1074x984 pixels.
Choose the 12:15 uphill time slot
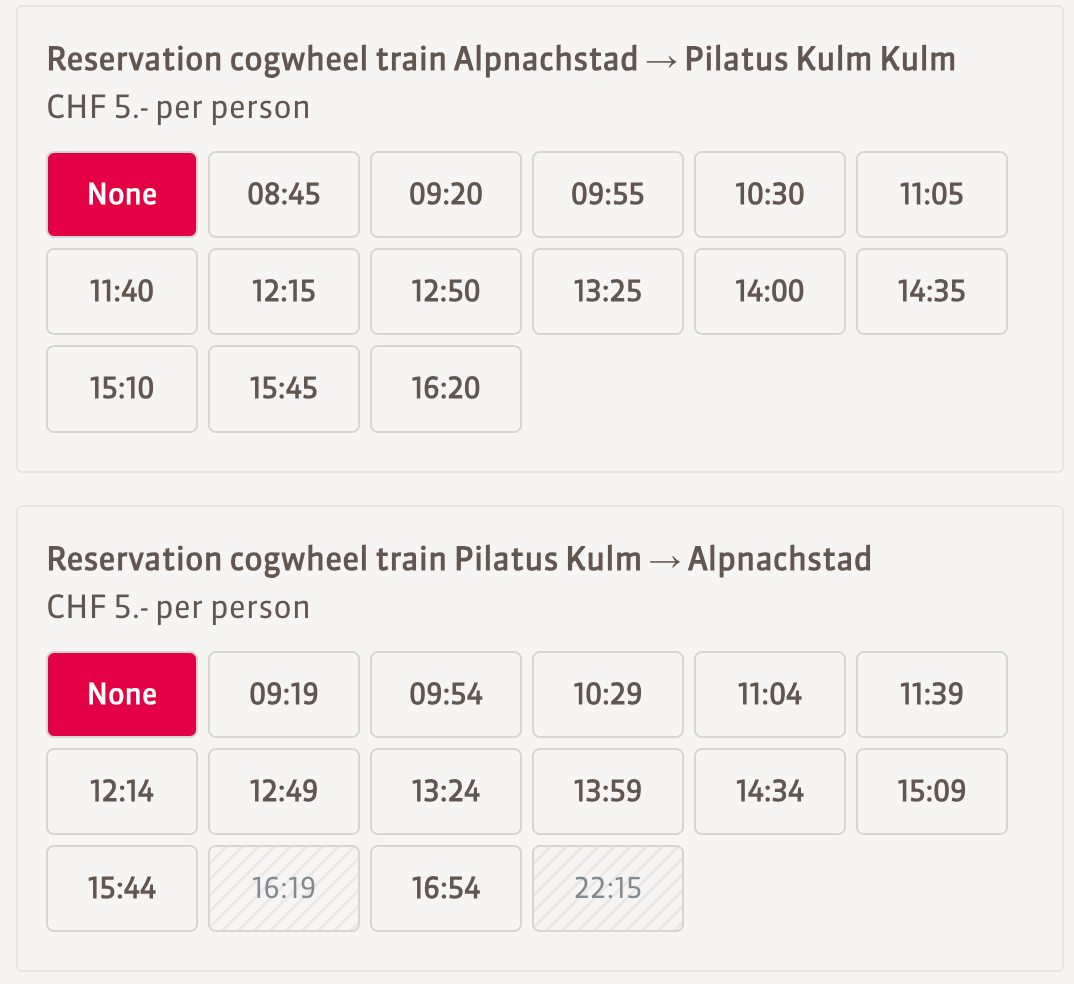pos(284,291)
